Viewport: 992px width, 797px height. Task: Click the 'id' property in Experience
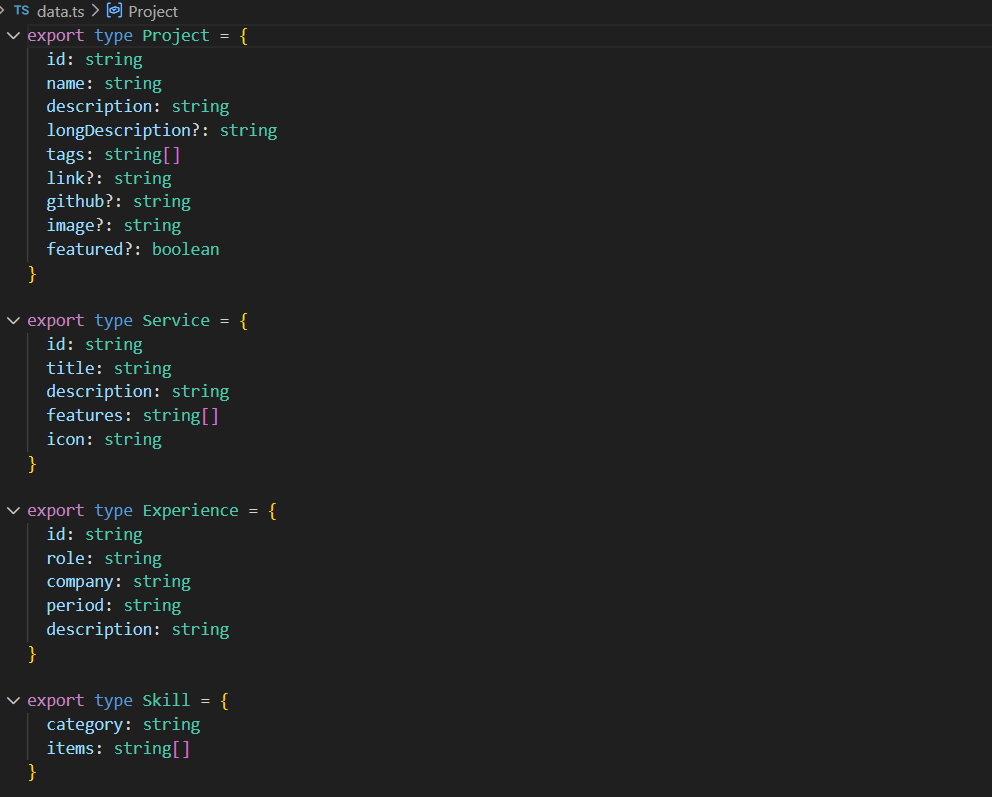tap(56, 534)
